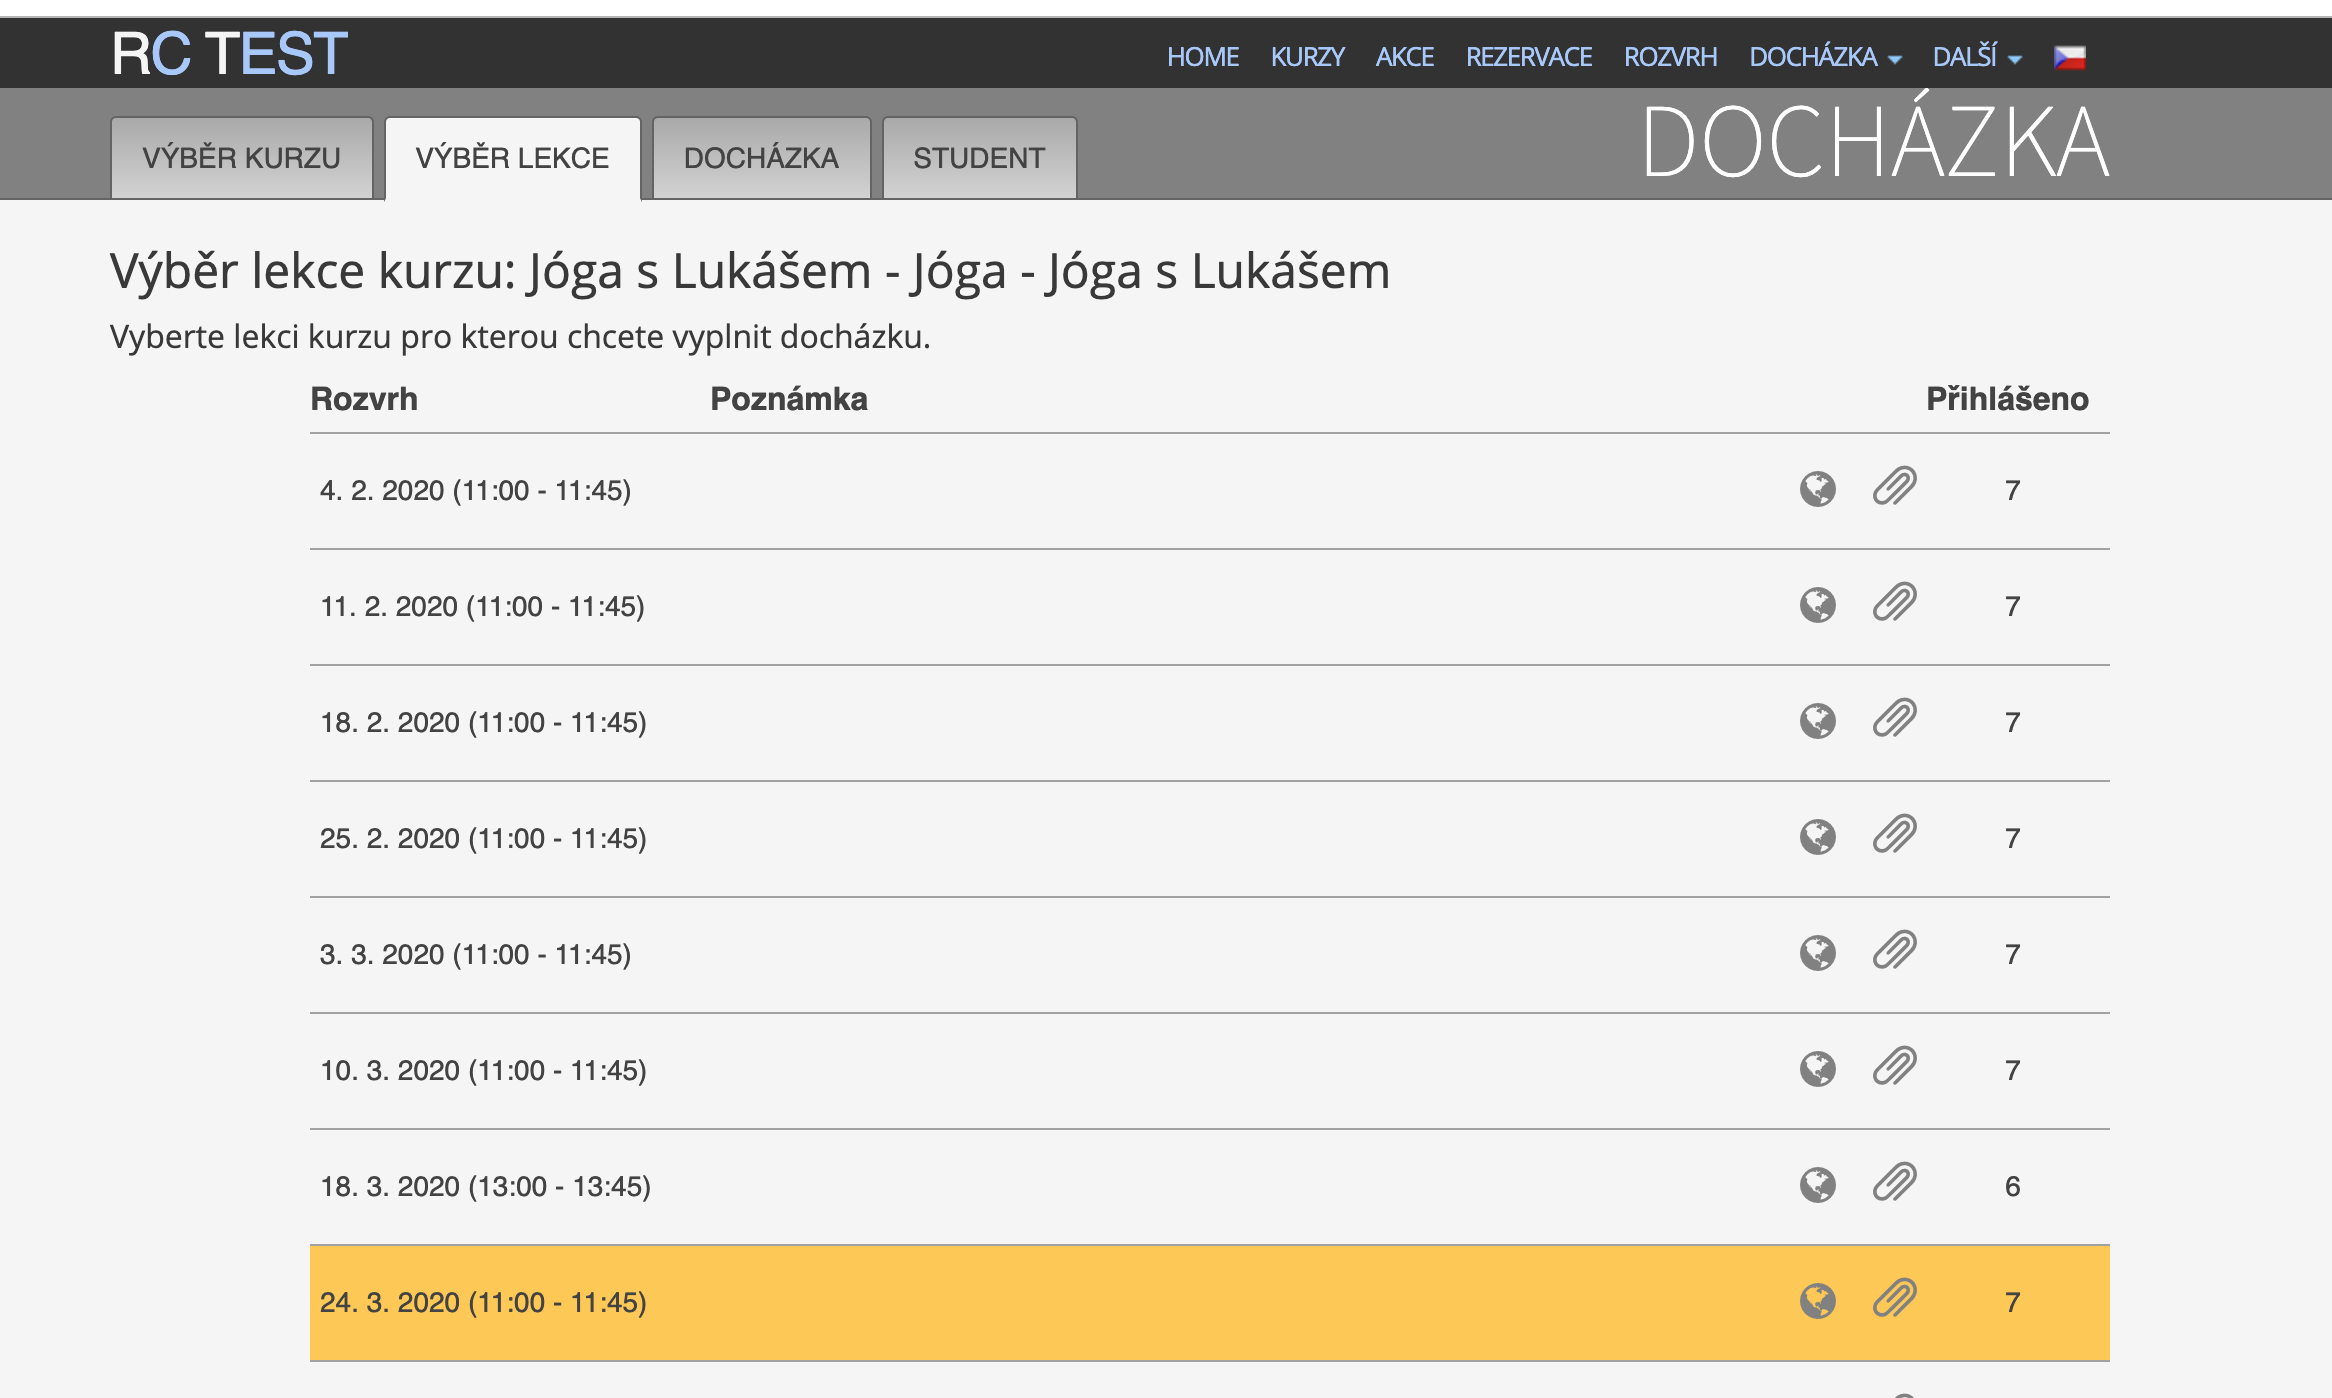Click the globe icon for 18. 3. 2020 lesson
This screenshot has height=1398, width=2332.
(1817, 1185)
